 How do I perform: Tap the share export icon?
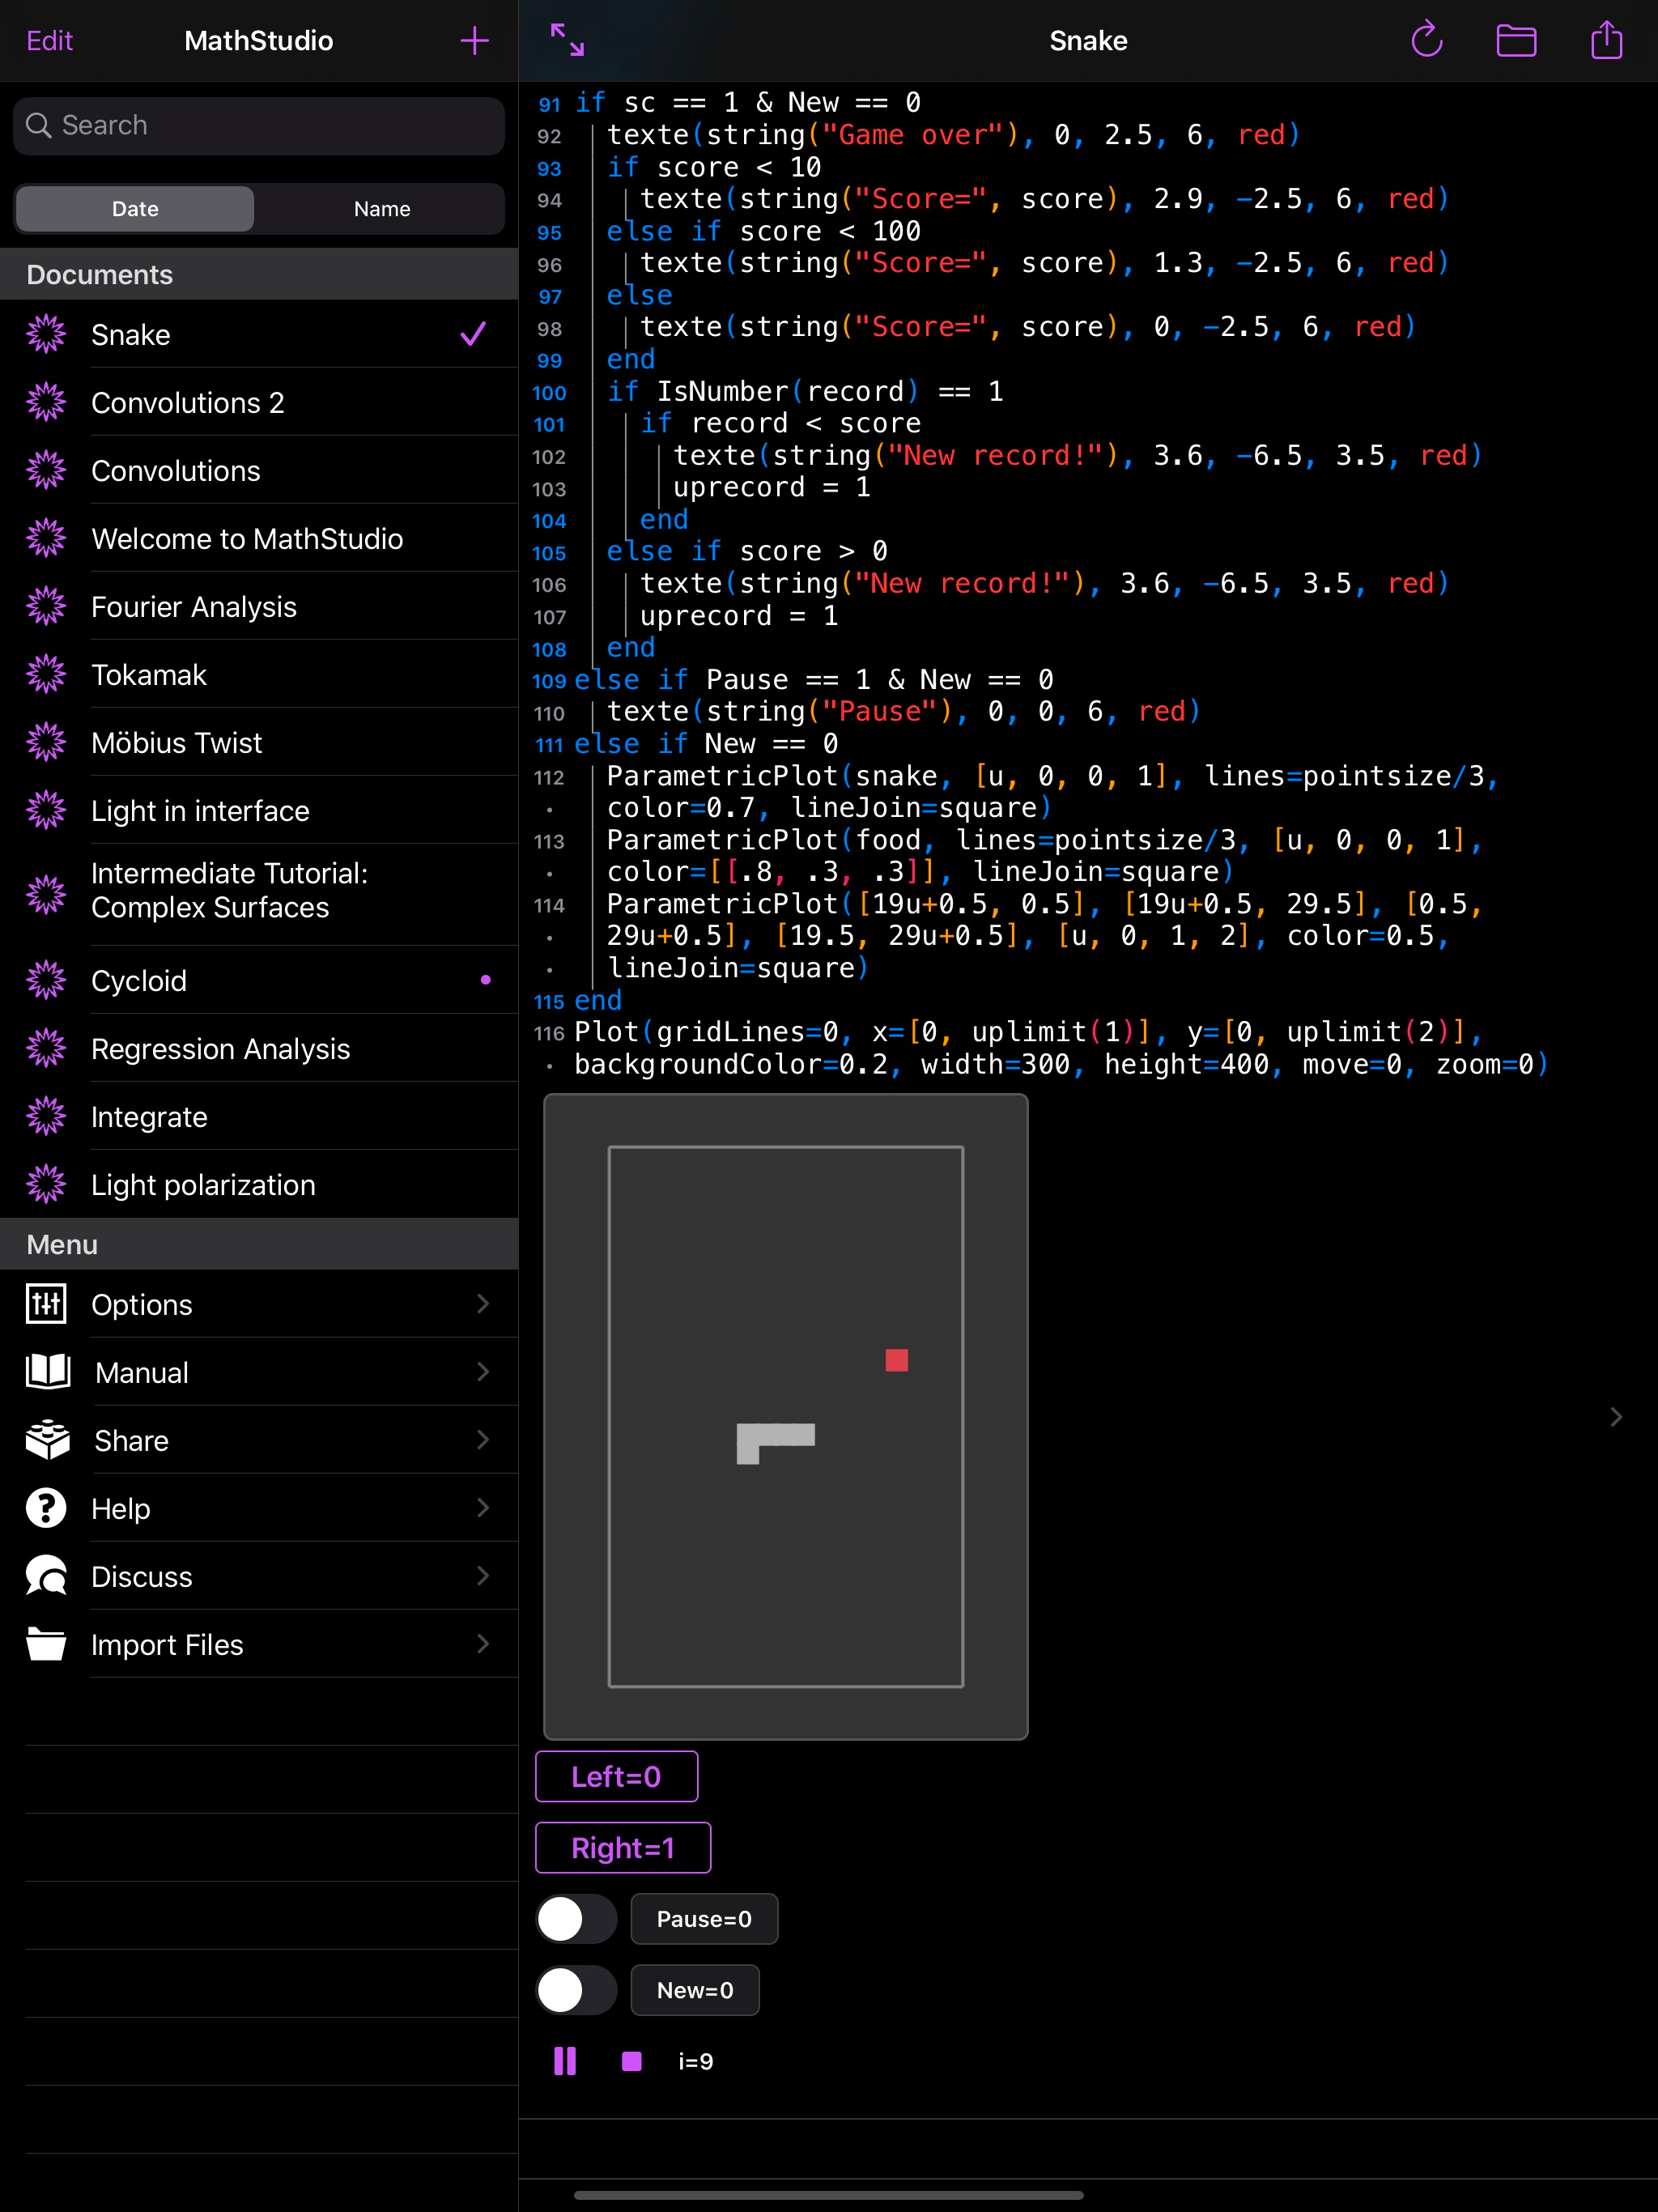pos(1605,41)
